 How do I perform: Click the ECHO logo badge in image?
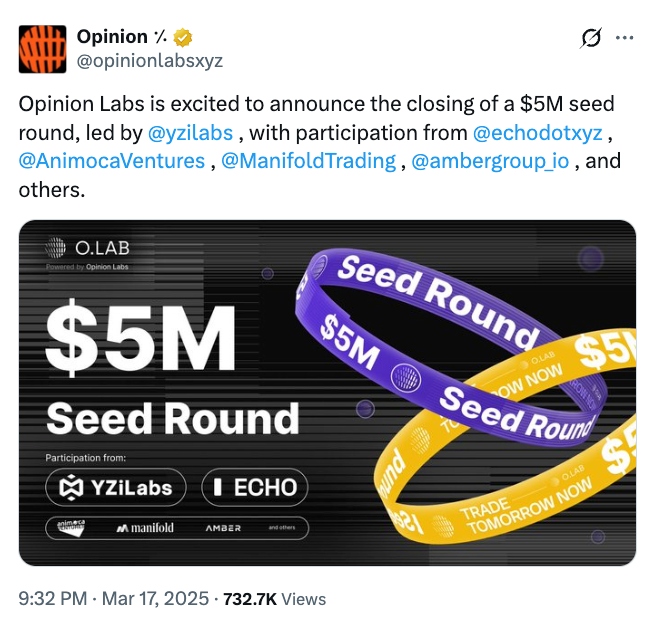click(255, 488)
